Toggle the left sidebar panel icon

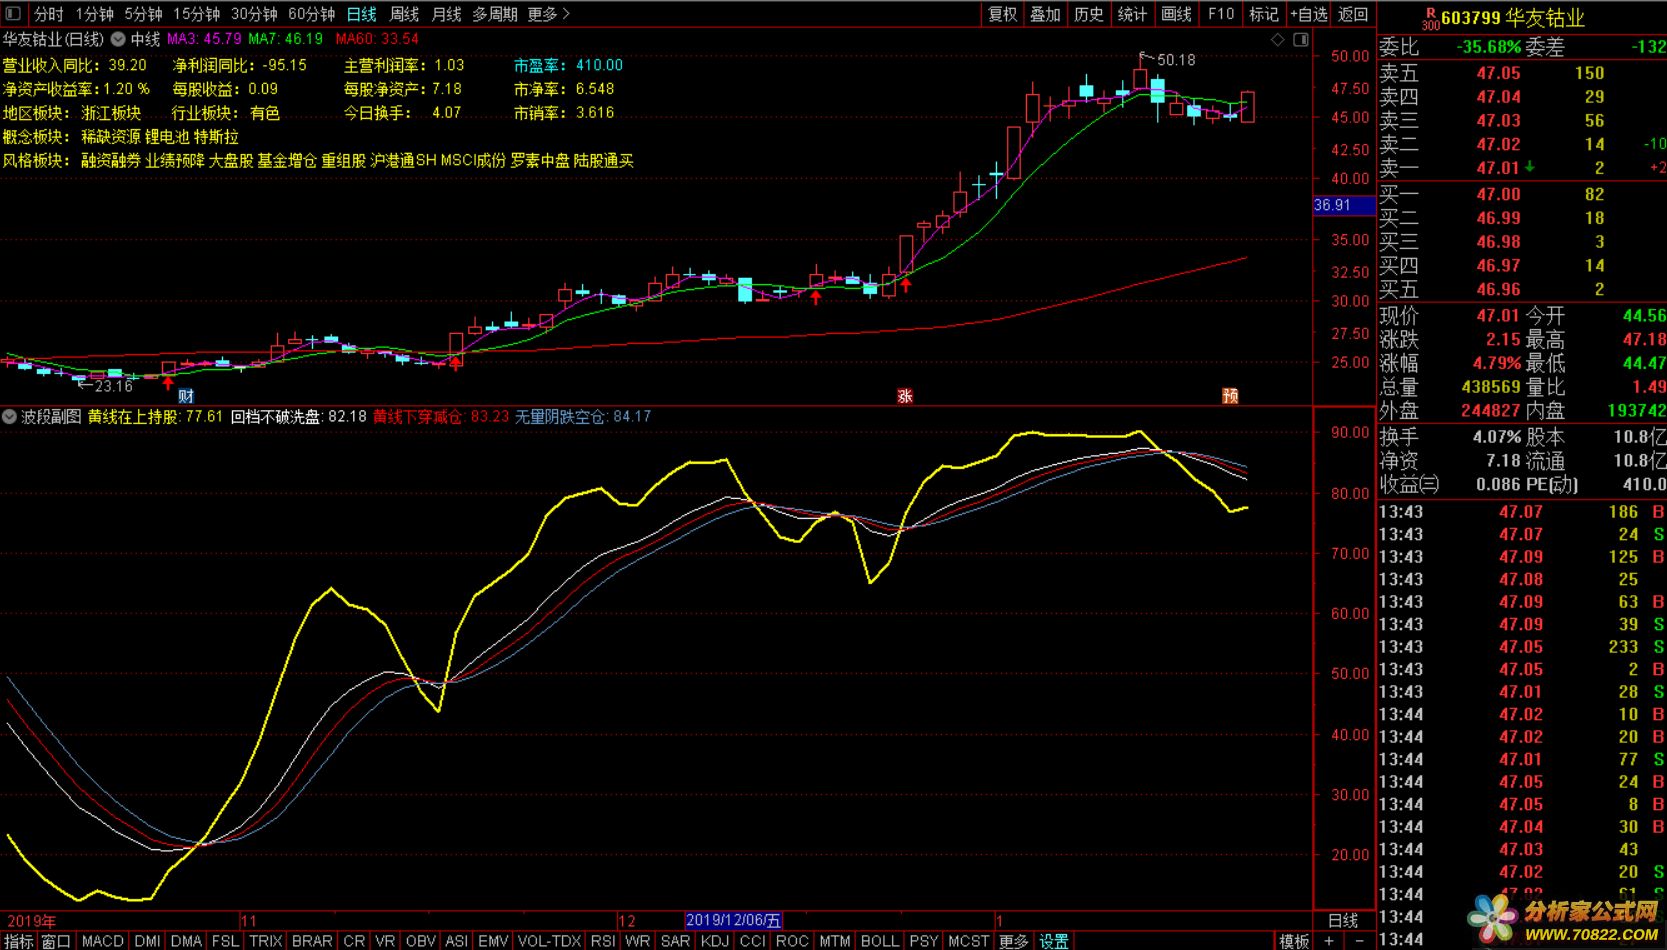[x=13, y=13]
